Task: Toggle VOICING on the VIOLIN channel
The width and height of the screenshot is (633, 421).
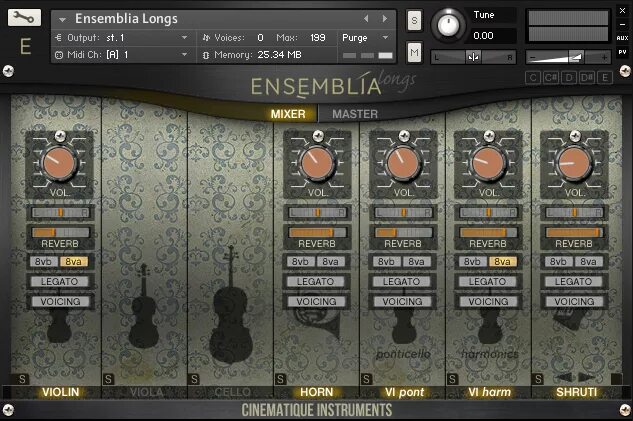Action: (60, 302)
